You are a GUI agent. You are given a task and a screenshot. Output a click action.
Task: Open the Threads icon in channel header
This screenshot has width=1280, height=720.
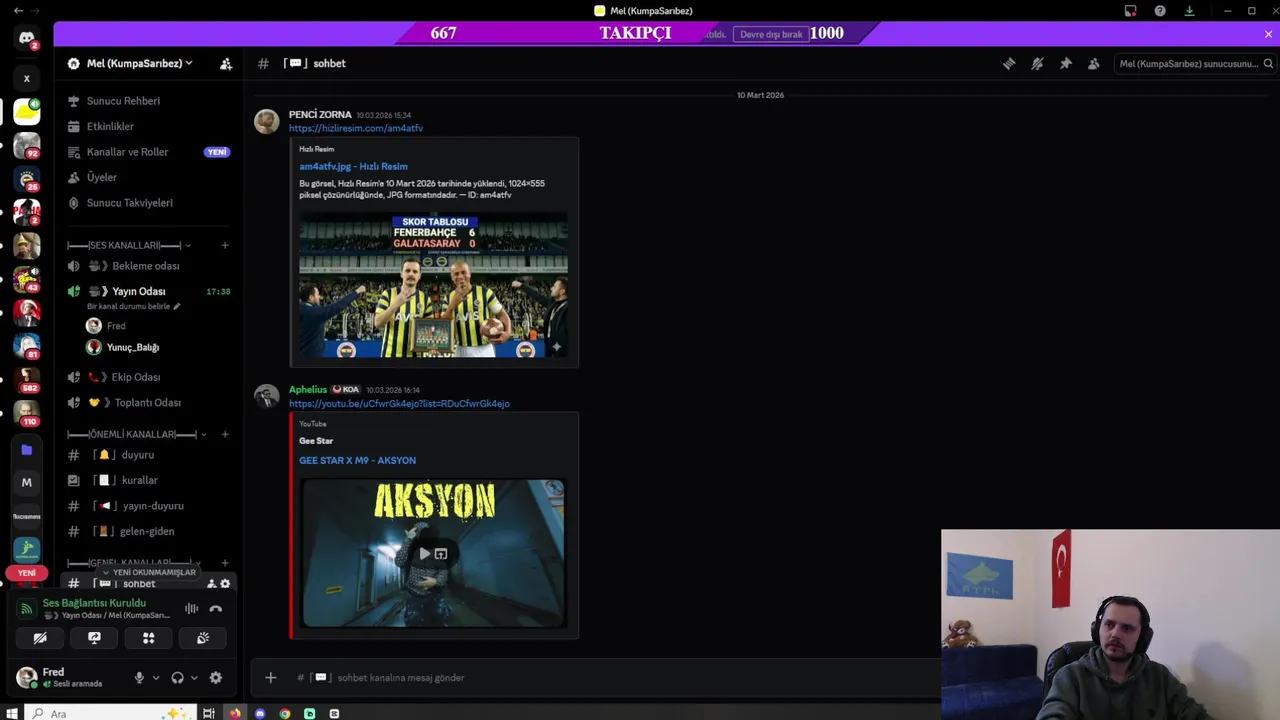pyautogui.click(x=1009, y=63)
